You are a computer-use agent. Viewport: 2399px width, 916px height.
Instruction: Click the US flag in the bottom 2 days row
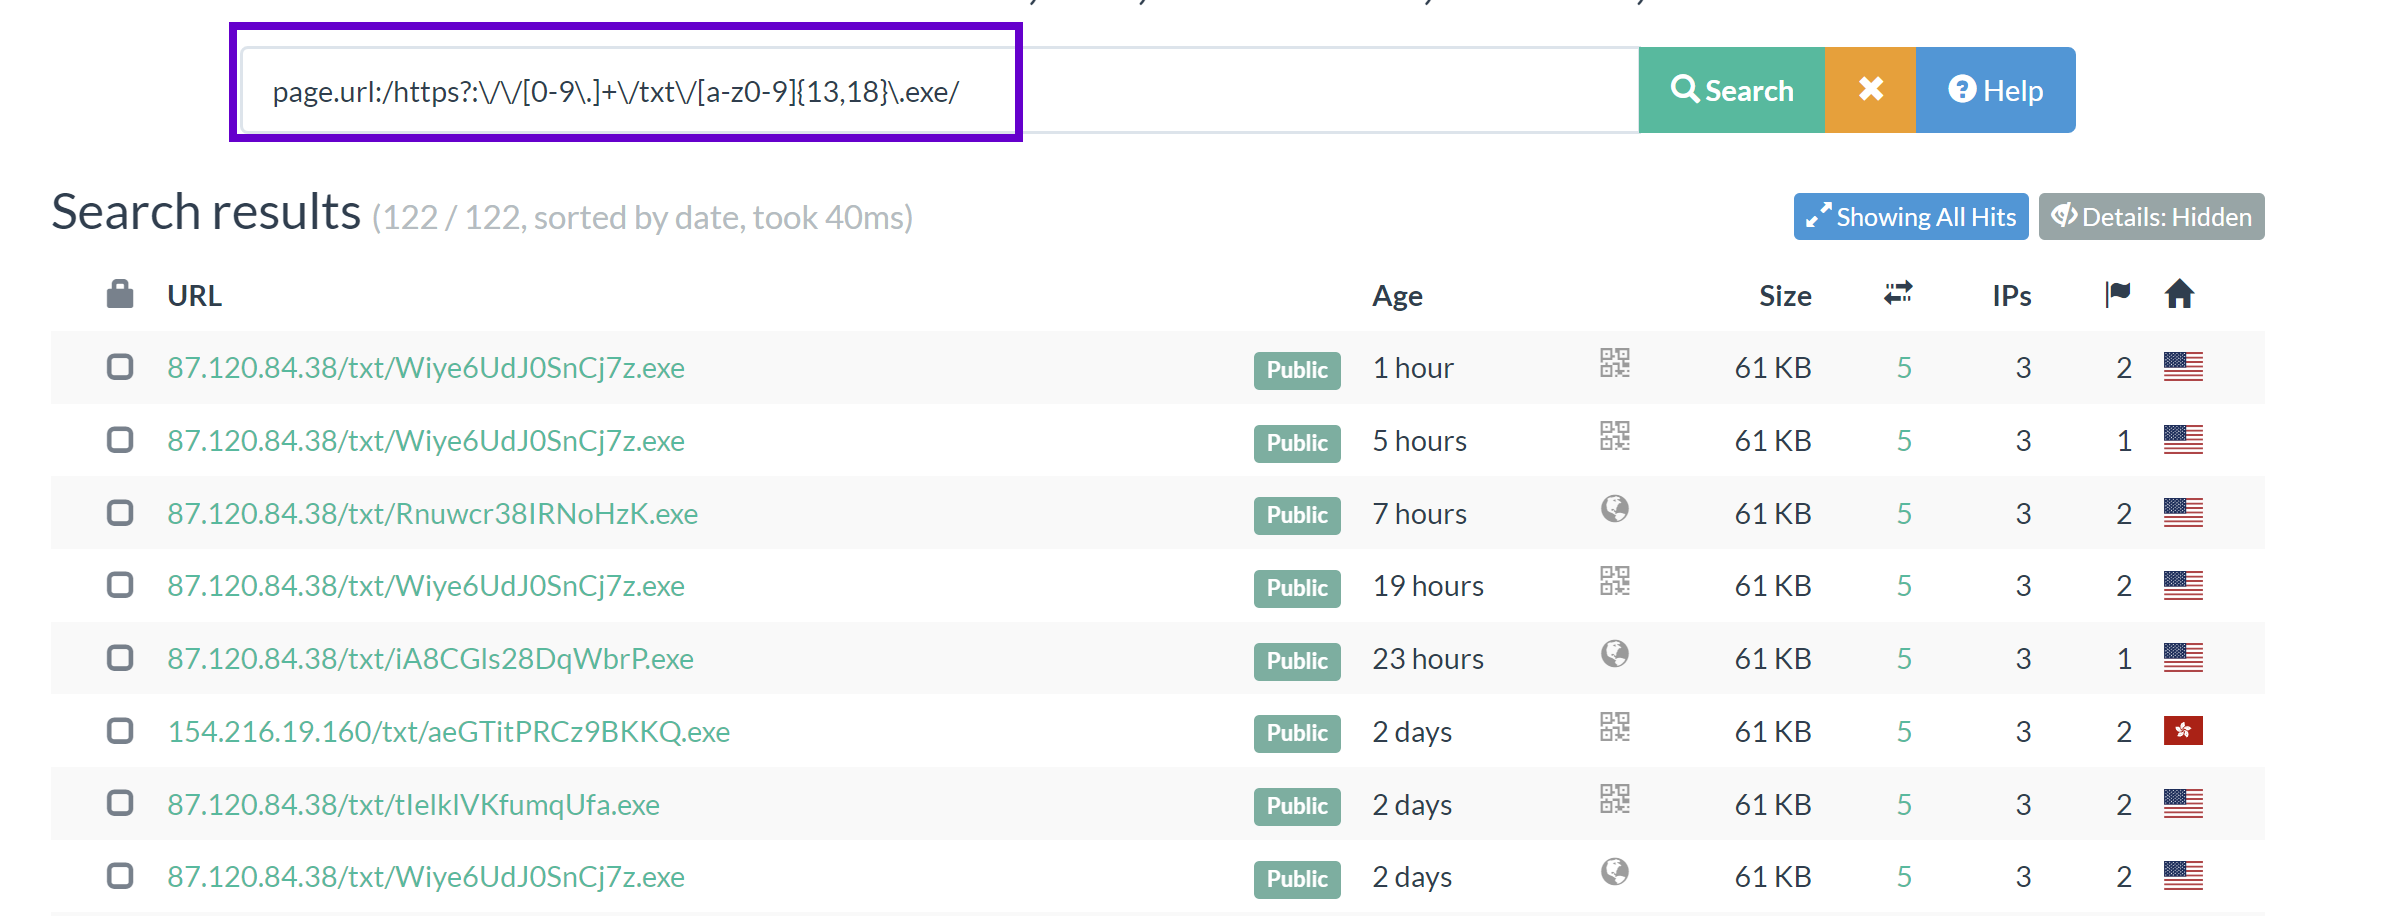pyautogui.click(x=2183, y=876)
